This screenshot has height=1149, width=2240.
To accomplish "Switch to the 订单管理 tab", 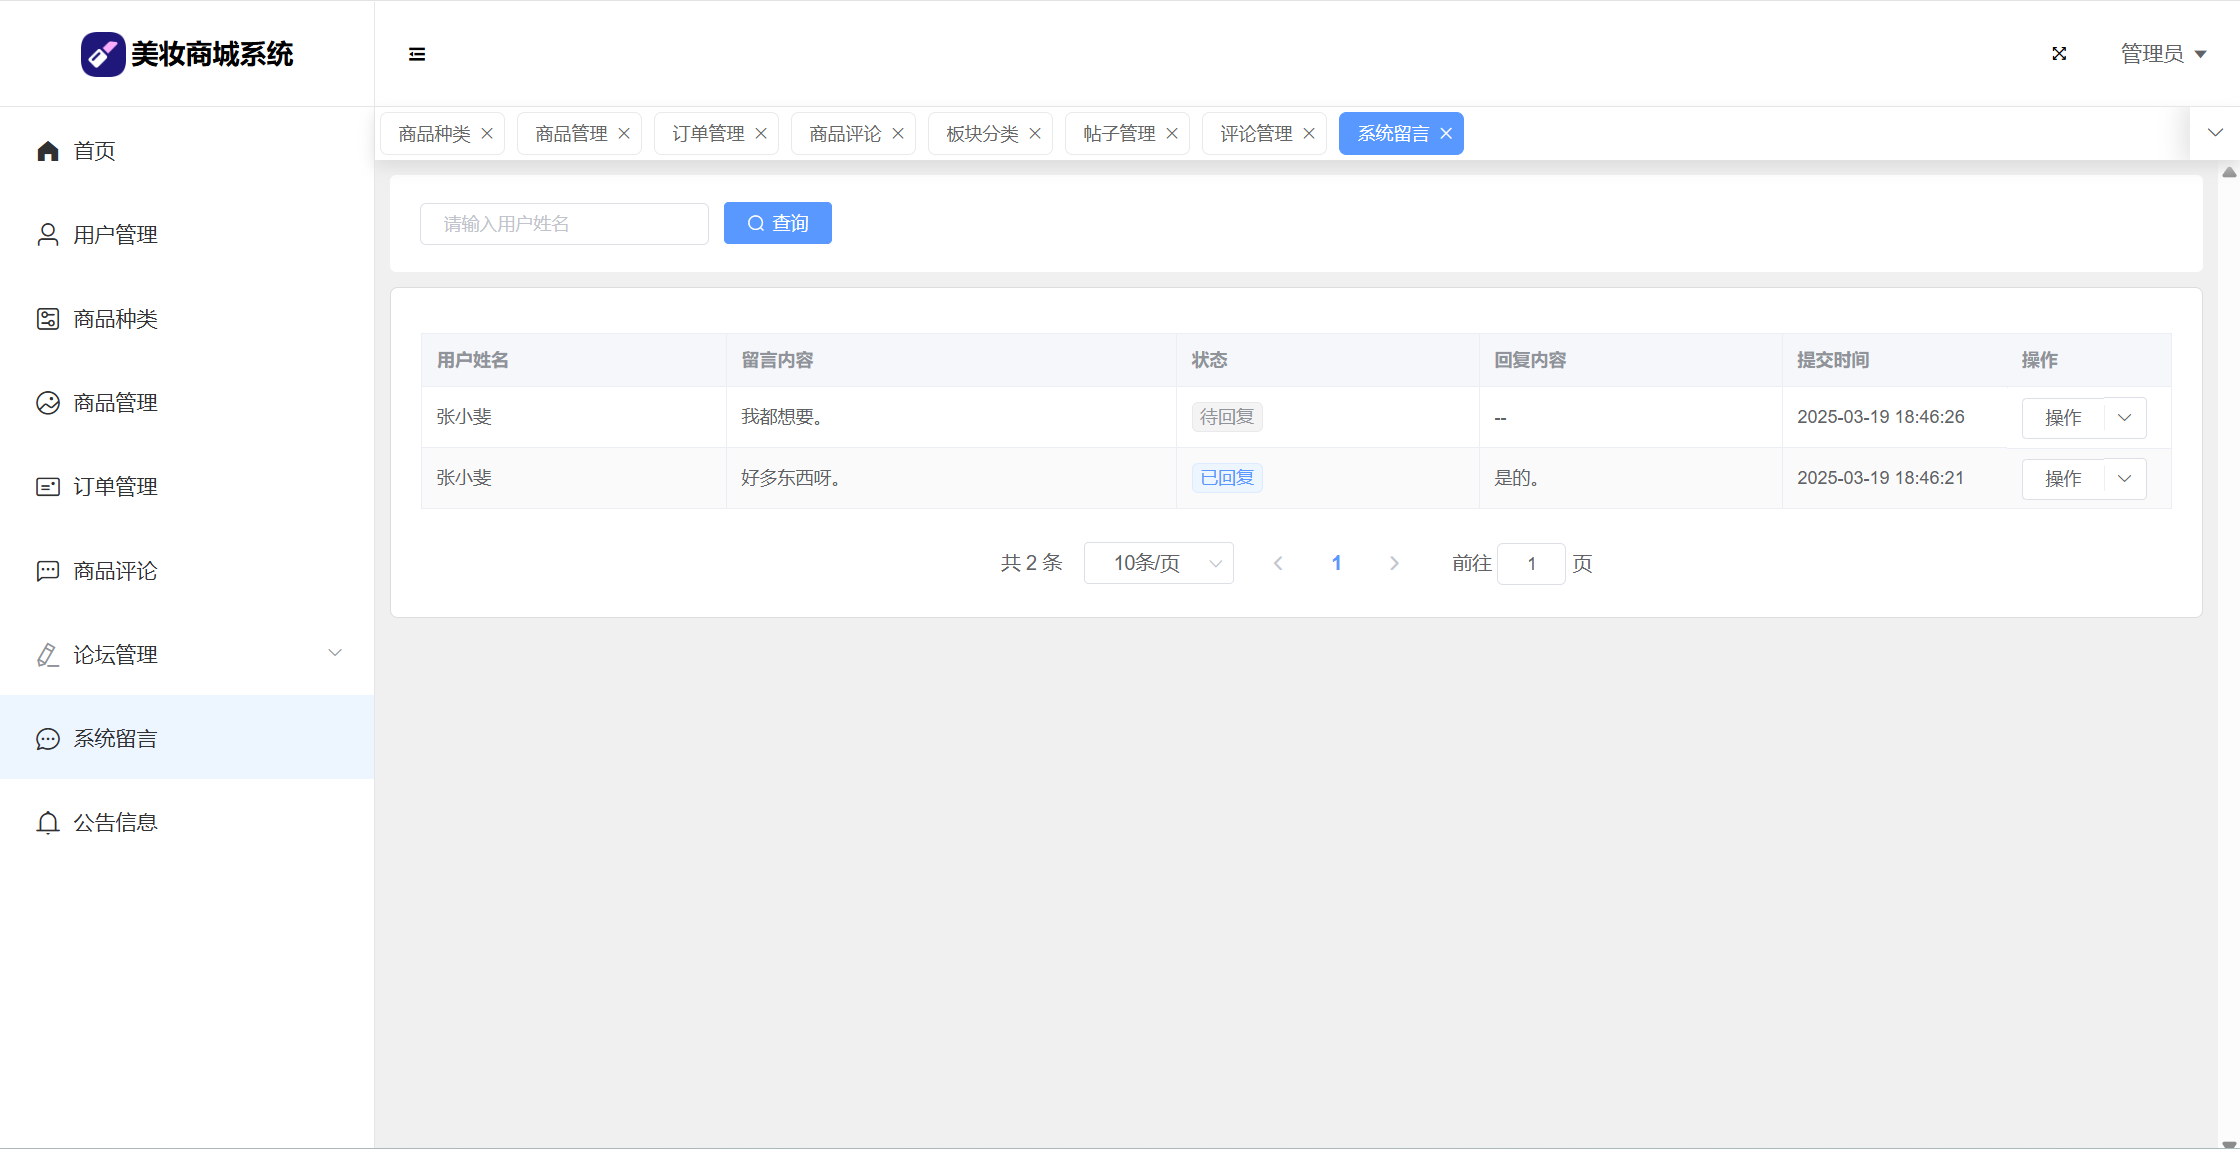I will coord(708,134).
